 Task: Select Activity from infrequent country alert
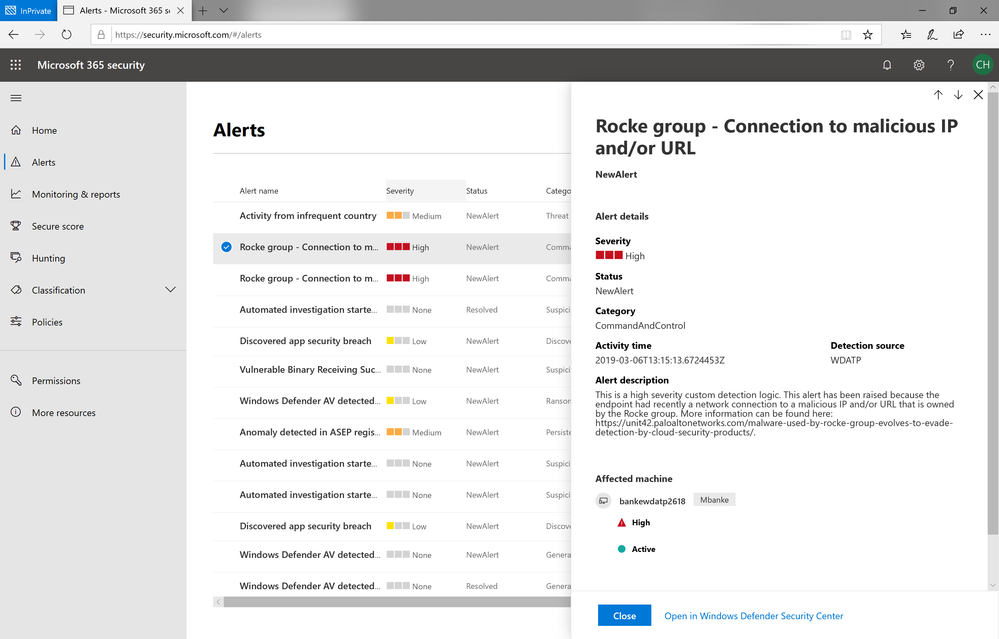tap(392, 216)
